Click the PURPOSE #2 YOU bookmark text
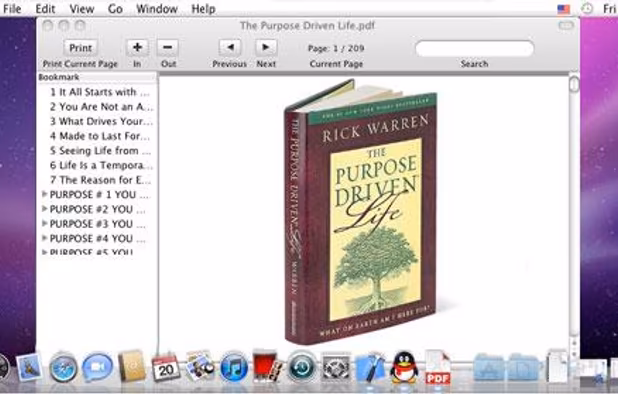Viewport: 618px width, 394px height. (x=97, y=209)
